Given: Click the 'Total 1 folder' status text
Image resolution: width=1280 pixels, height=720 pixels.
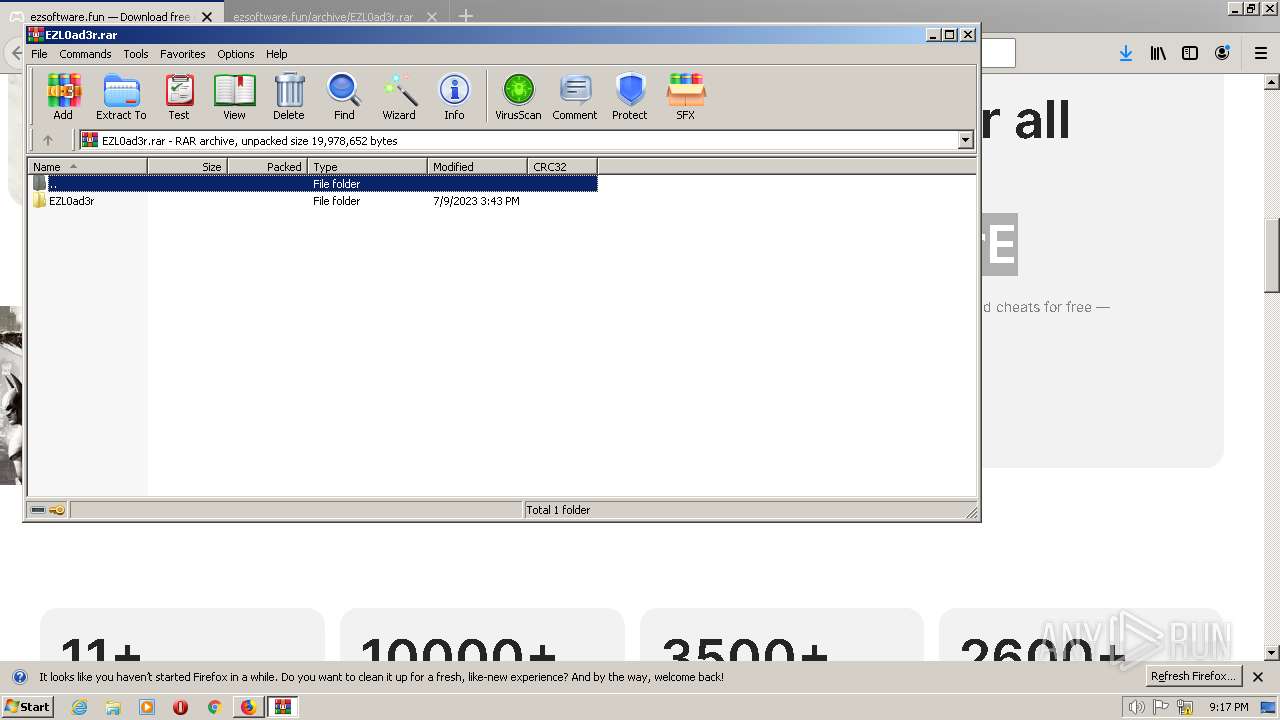Looking at the screenshot, I should point(558,510).
